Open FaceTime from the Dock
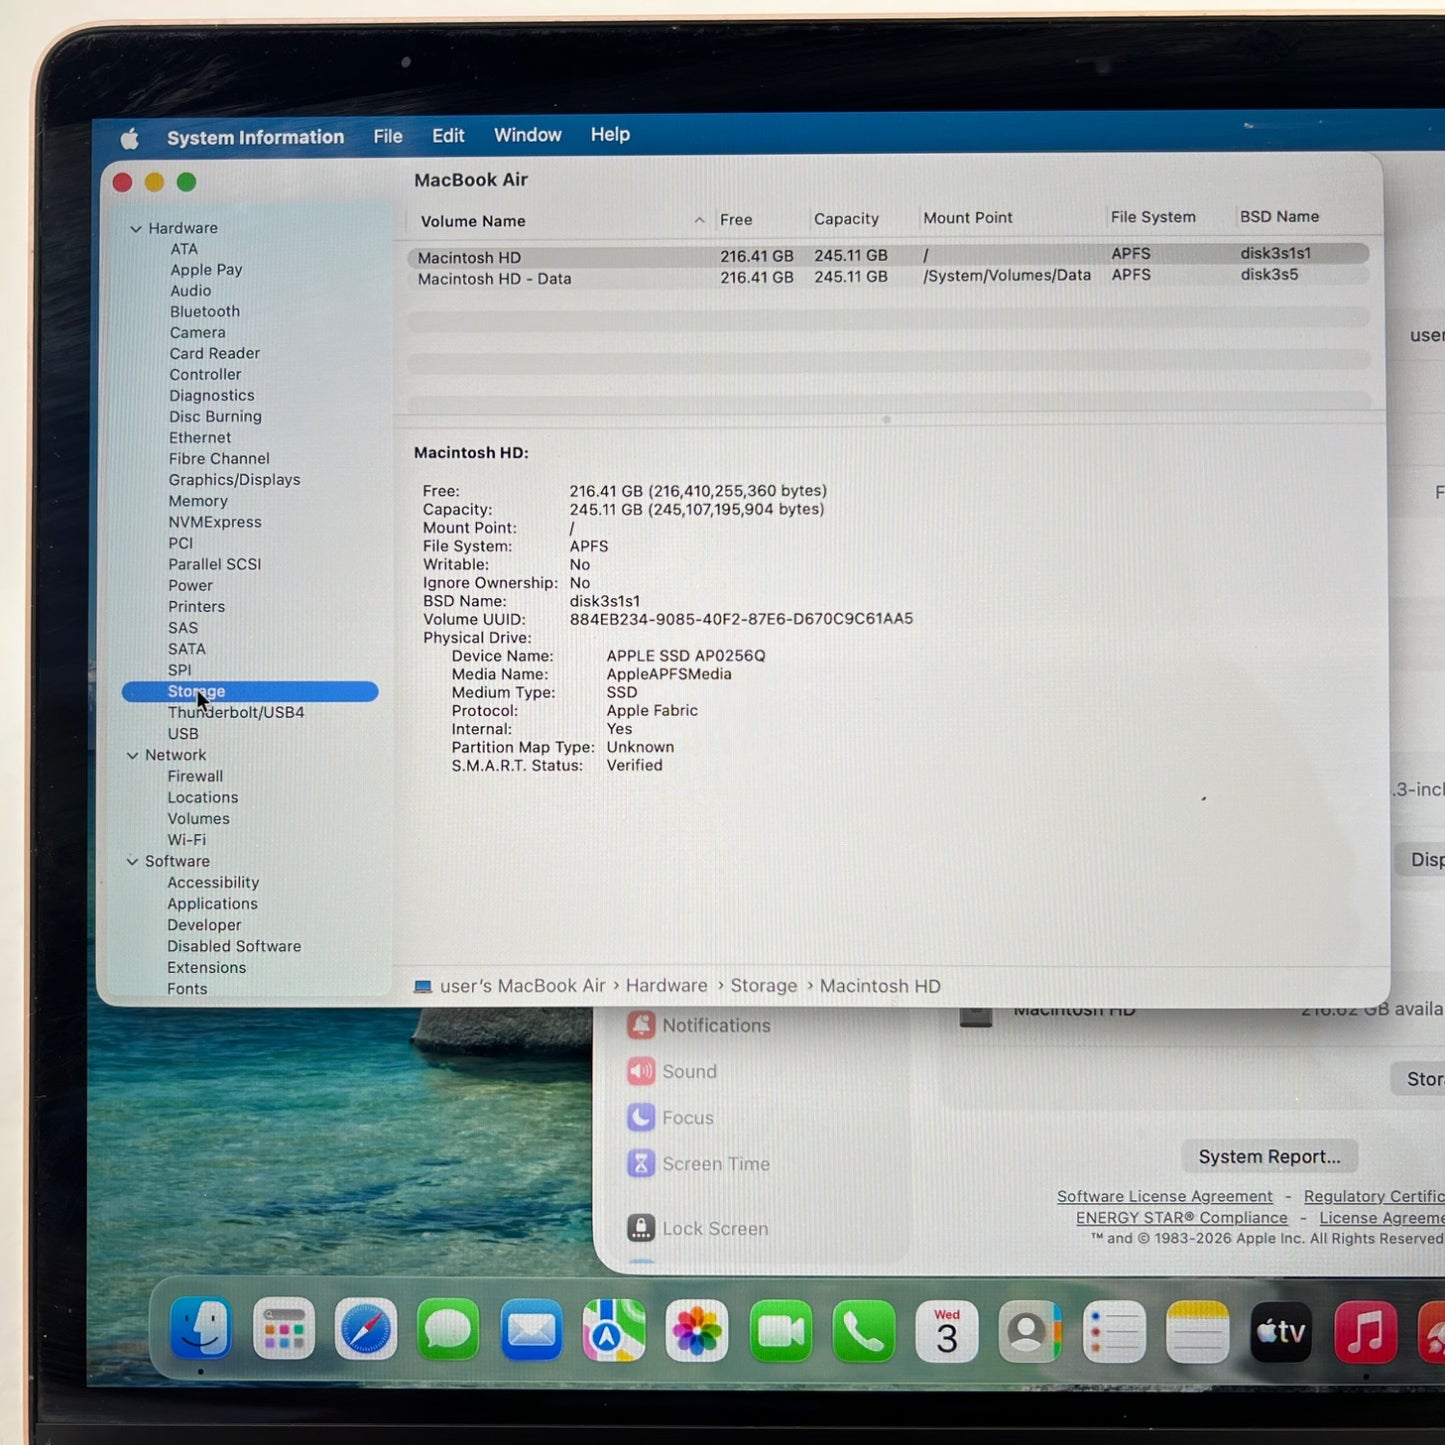 point(781,1331)
